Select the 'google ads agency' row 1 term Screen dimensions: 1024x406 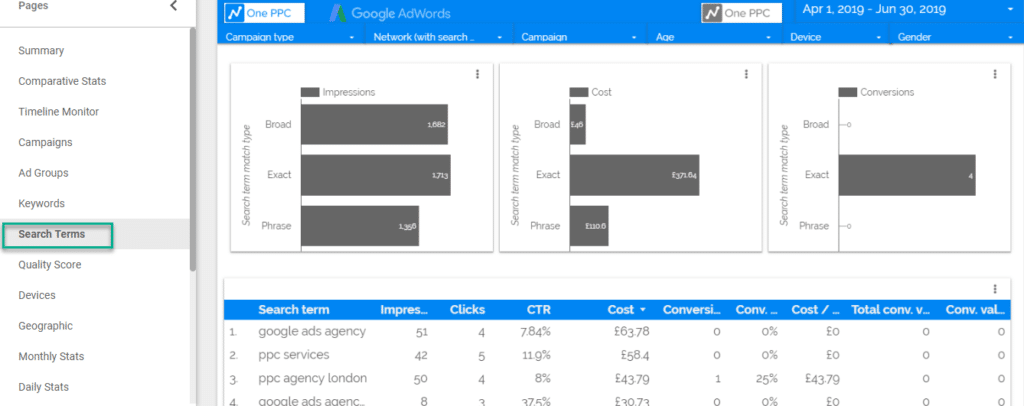click(x=312, y=332)
